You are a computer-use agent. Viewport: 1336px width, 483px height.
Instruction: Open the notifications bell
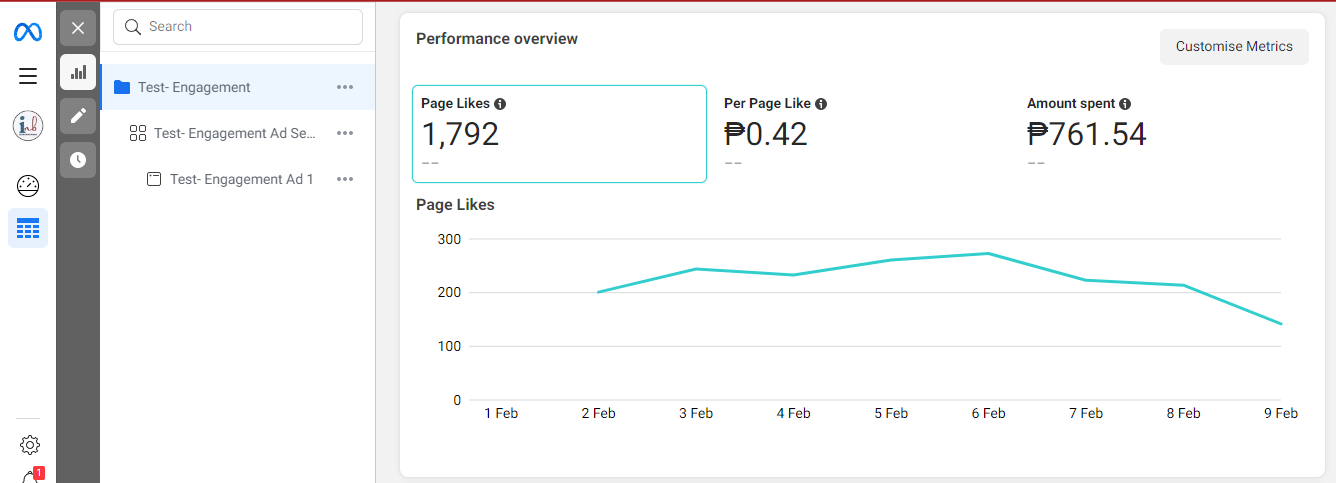[30, 477]
